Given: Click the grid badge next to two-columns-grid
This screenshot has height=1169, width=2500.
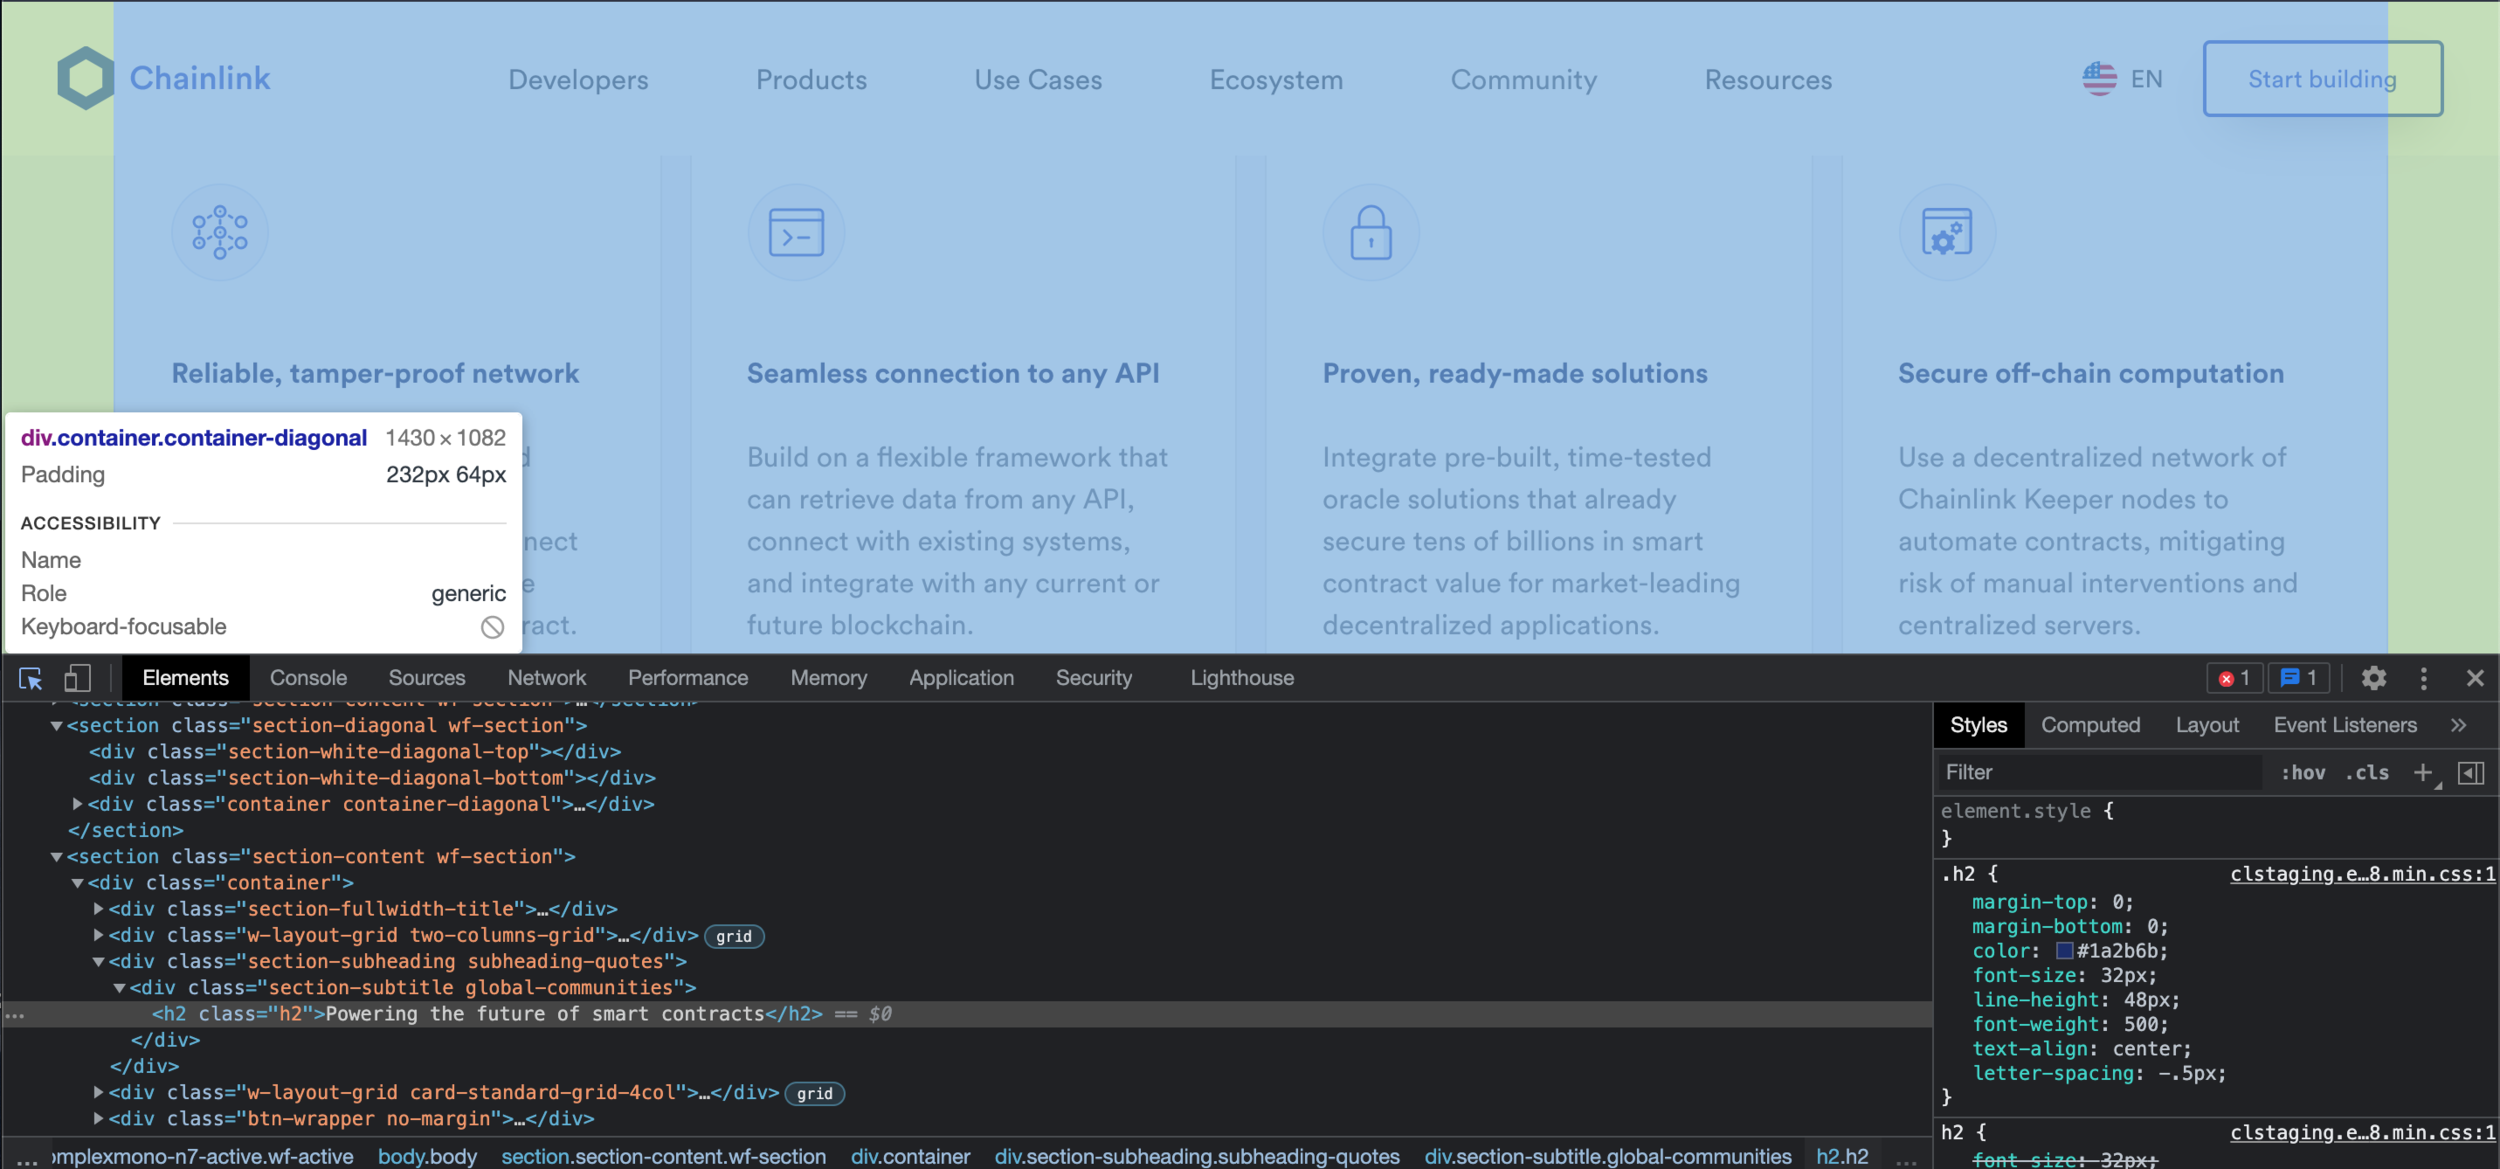Looking at the screenshot, I should coord(735,936).
